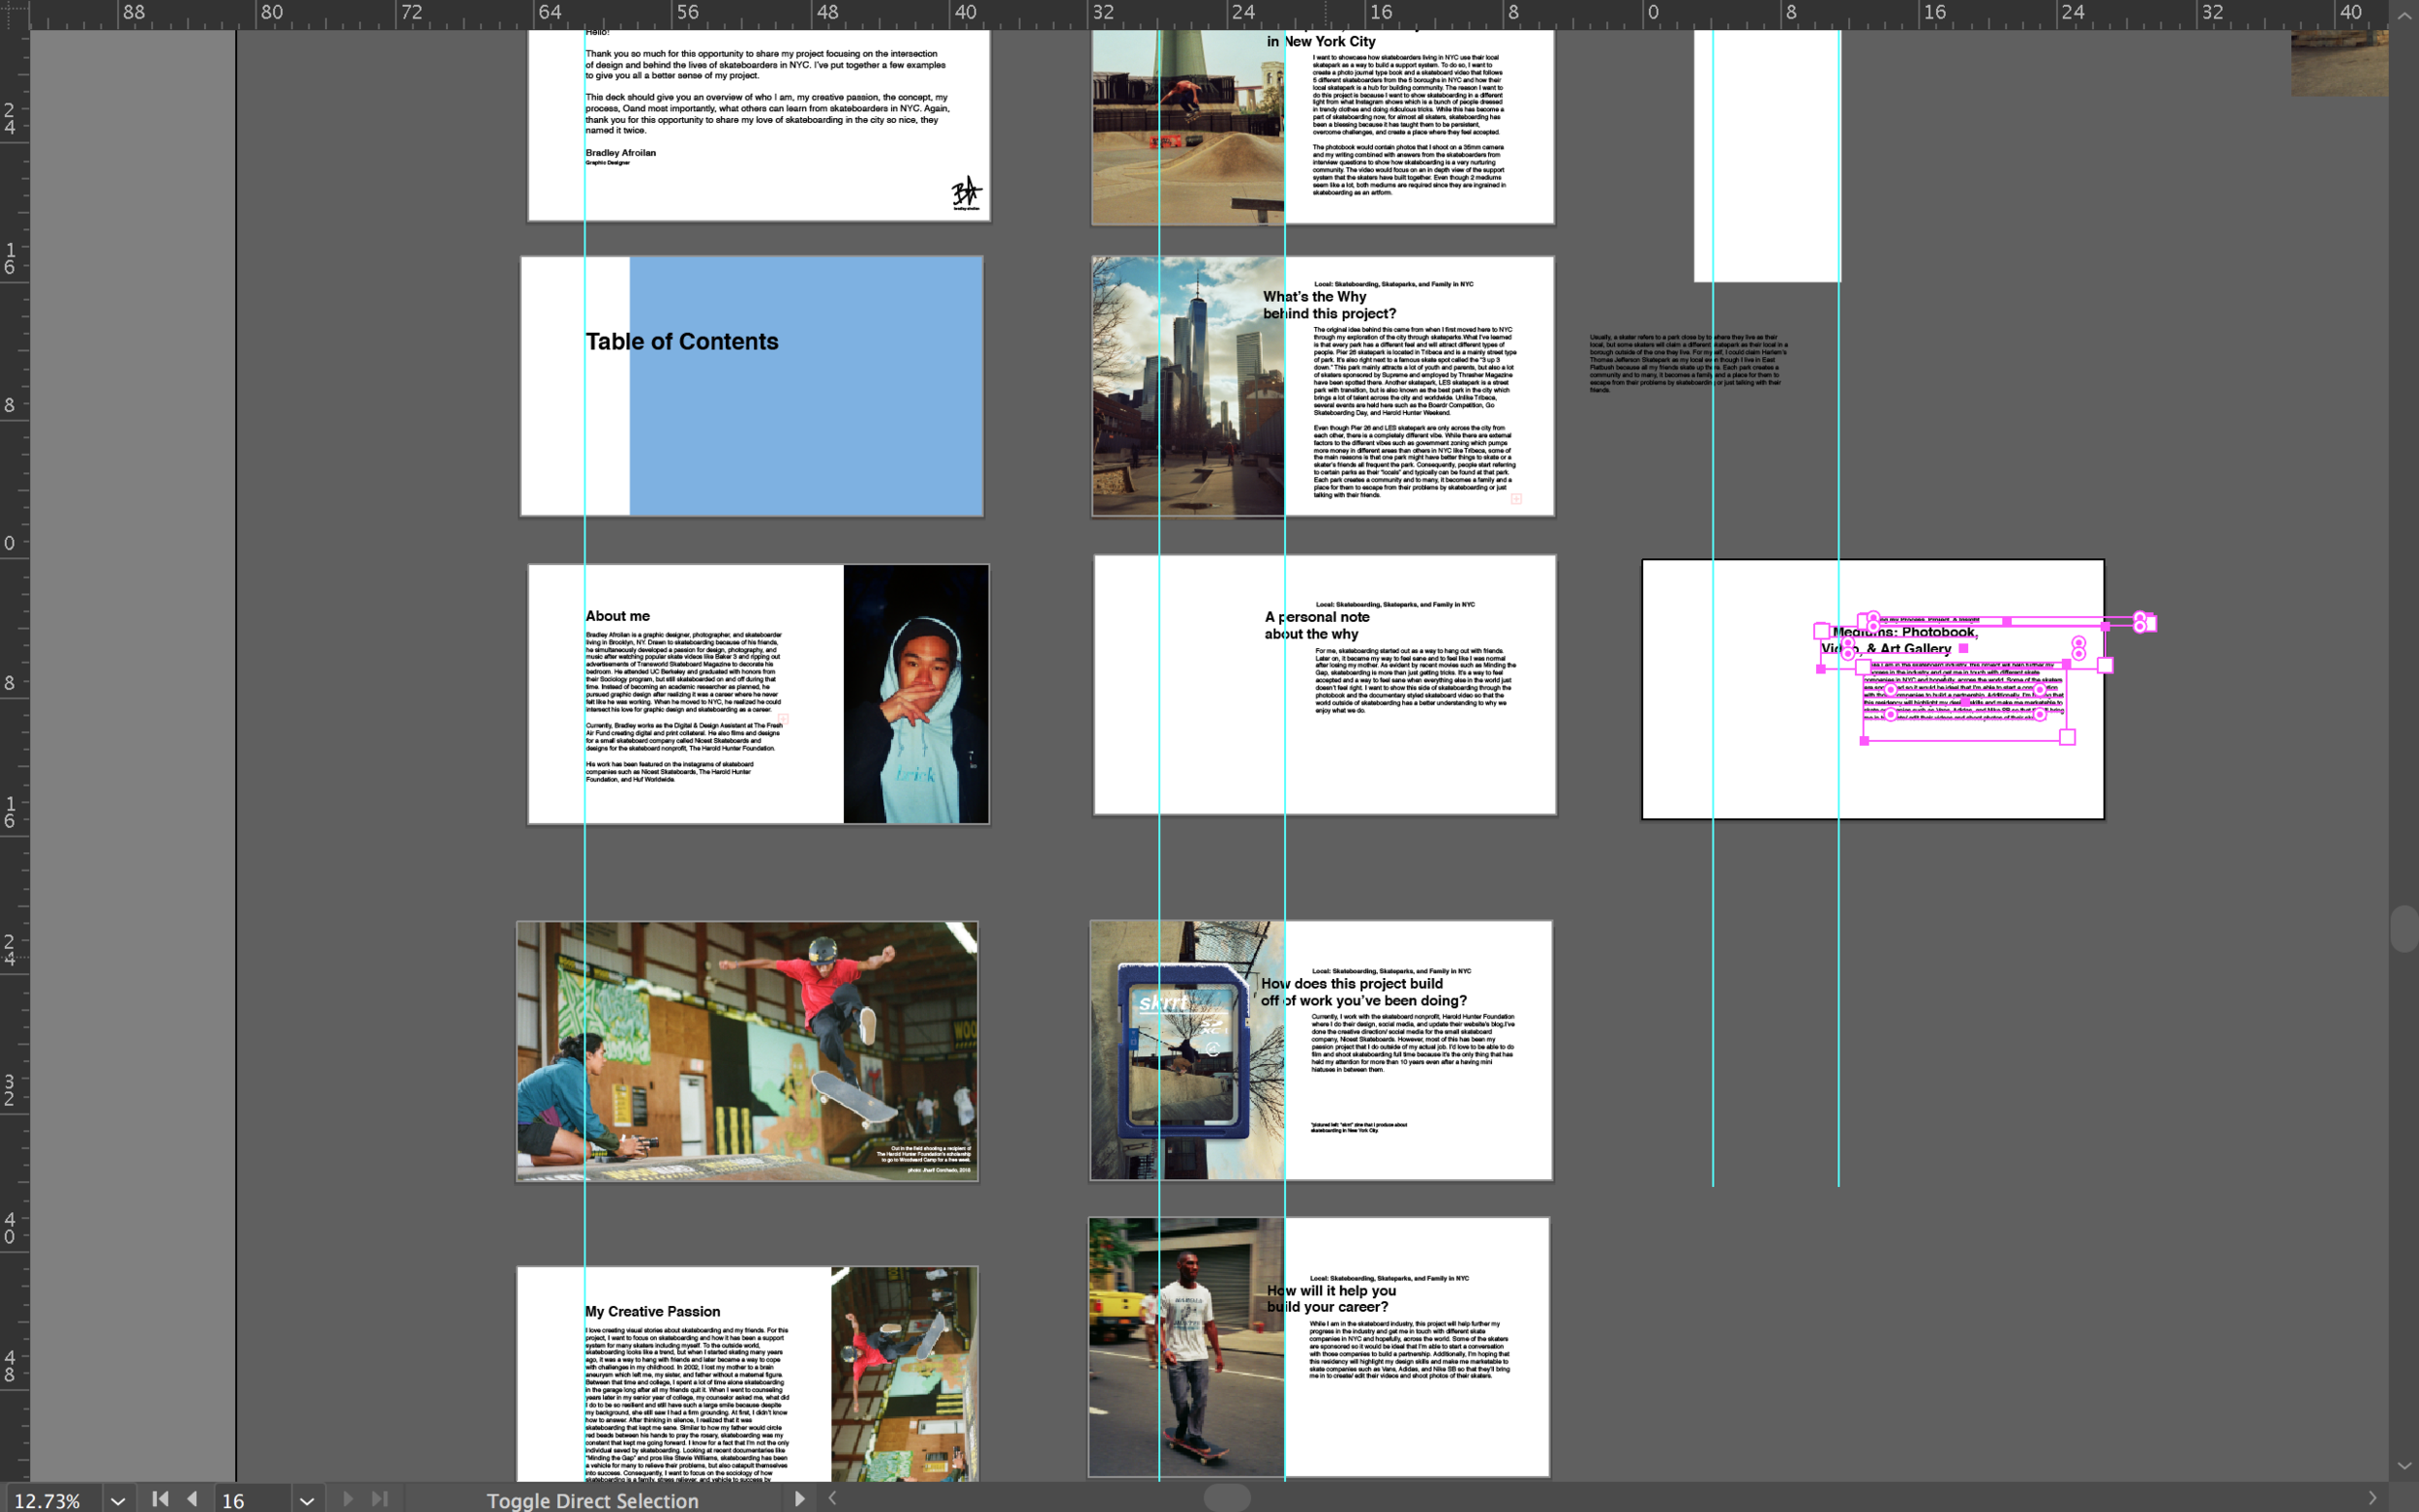
Task: Open the page number dropdown
Action: (307, 1499)
